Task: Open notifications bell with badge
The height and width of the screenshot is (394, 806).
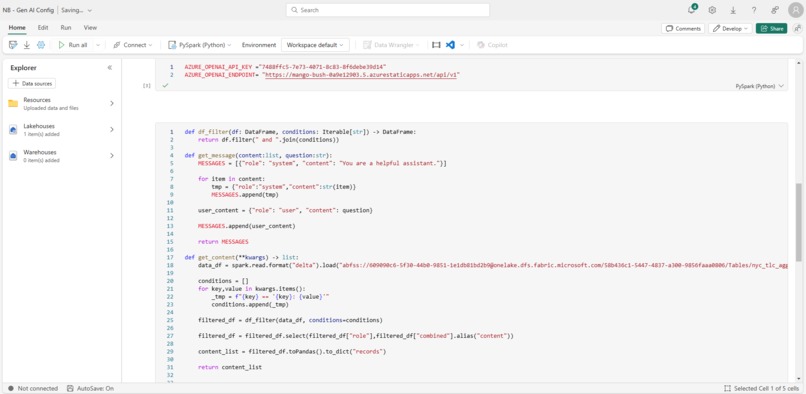Action: tap(692, 10)
